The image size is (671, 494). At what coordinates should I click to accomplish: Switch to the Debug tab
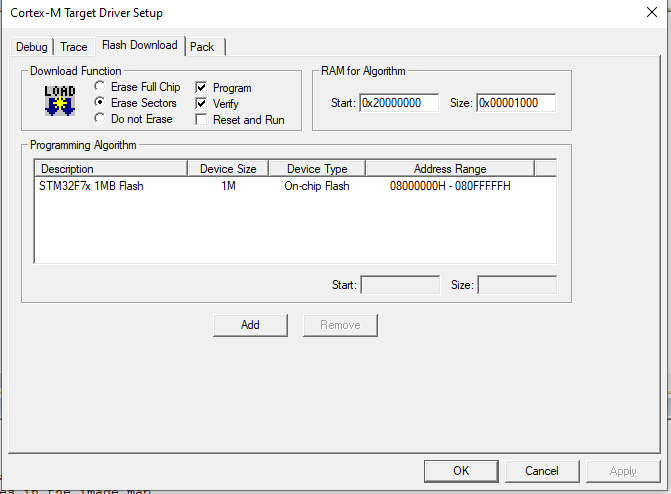pyautogui.click(x=32, y=47)
